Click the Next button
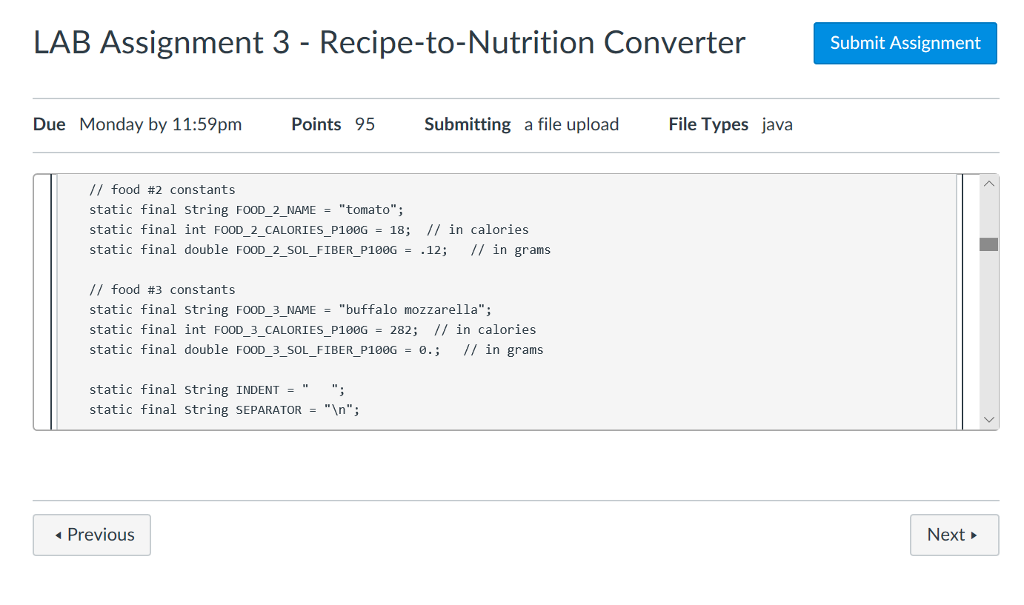Image resolution: width=1024 pixels, height=605 pixels. tap(954, 535)
